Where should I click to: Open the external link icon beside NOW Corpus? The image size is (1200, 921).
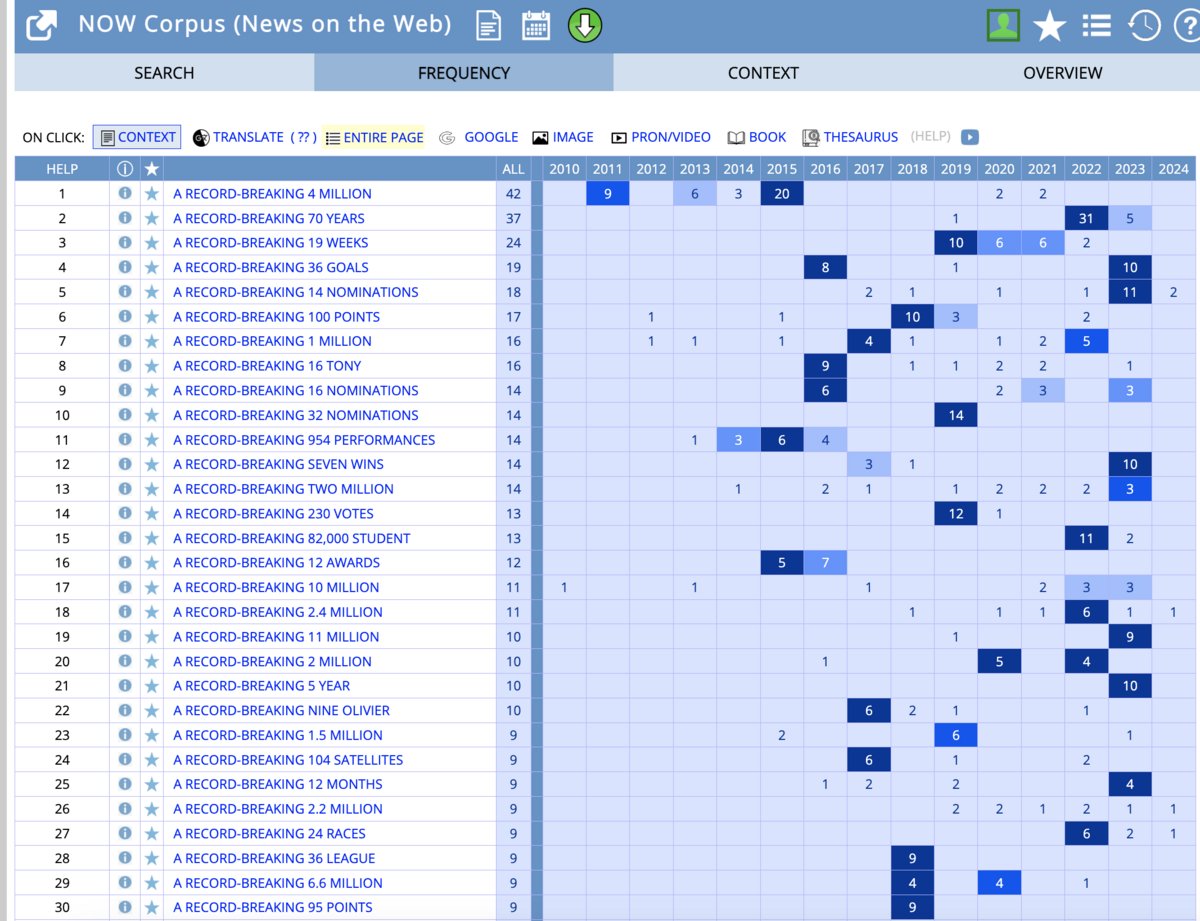[41, 25]
